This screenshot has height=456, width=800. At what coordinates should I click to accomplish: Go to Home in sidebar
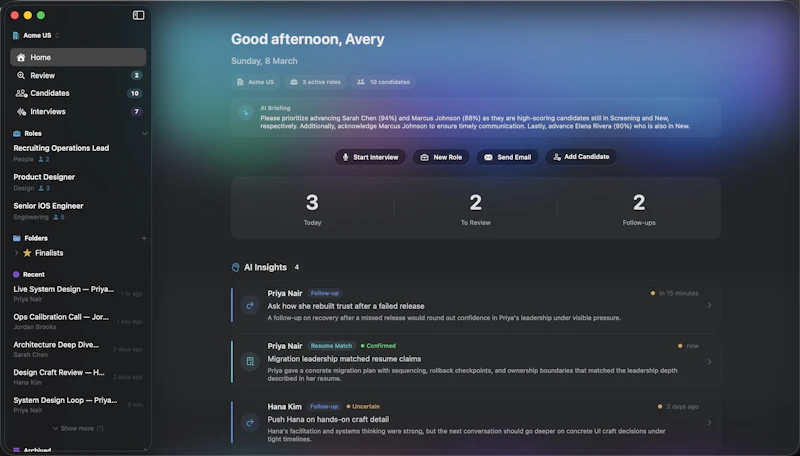[x=78, y=57]
